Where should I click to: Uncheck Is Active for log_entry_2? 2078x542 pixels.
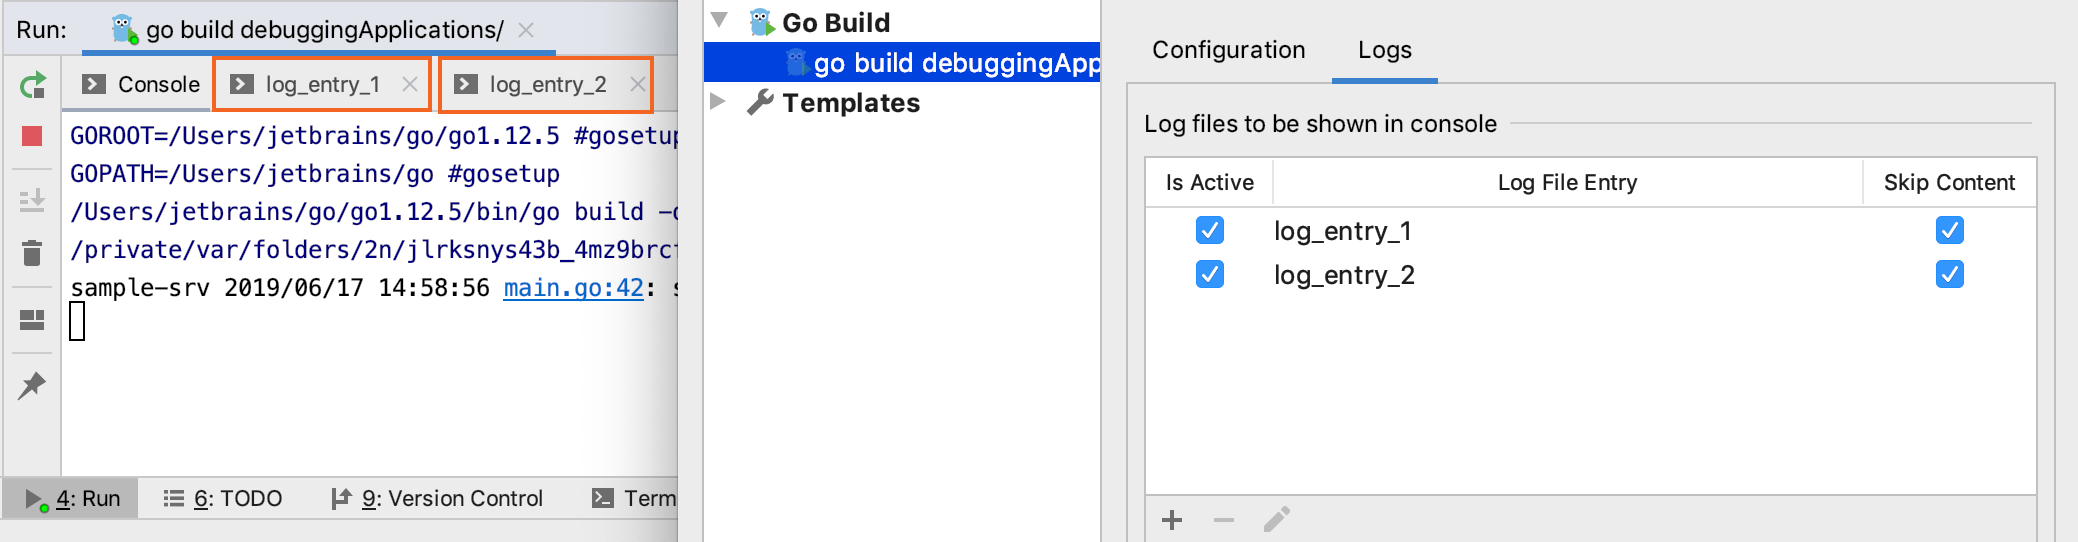[1209, 274]
